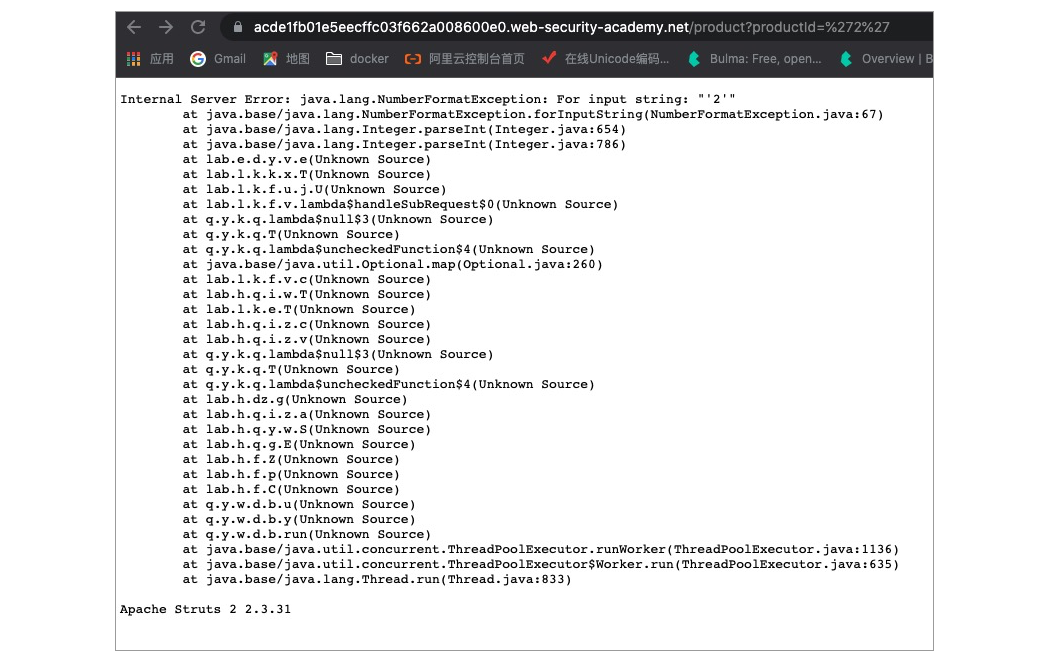Click the Internal Server Error message line

pos(428,99)
